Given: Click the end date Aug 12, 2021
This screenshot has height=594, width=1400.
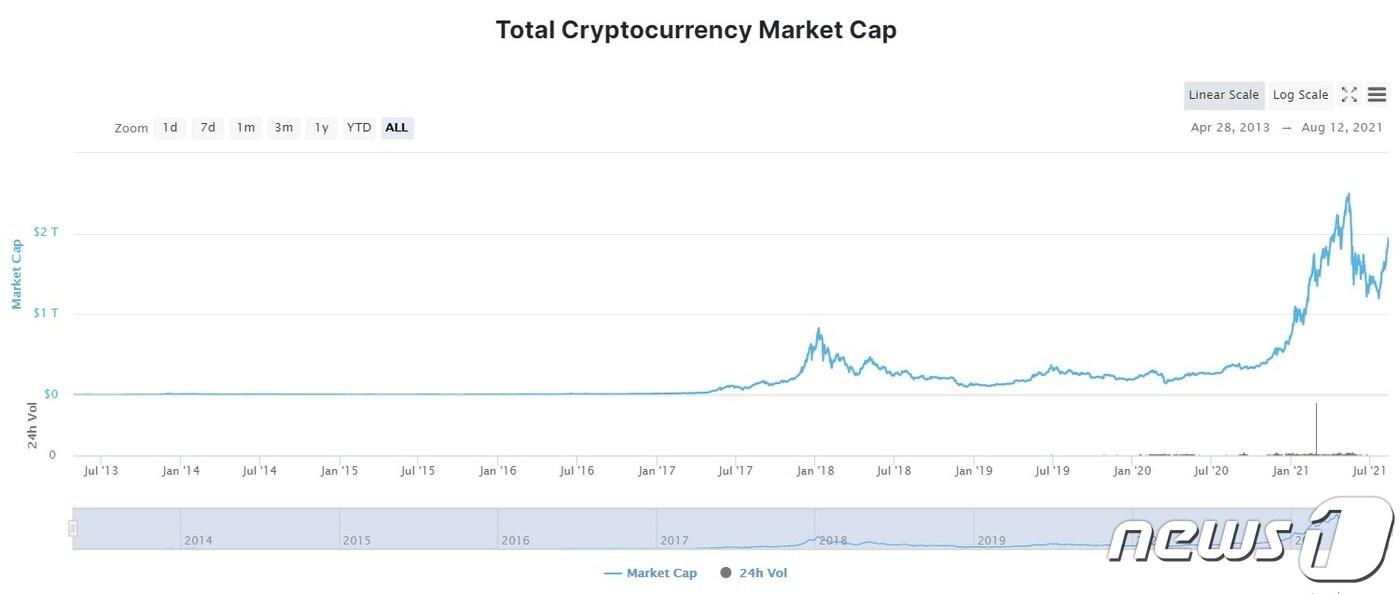Looking at the screenshot, I should tap(1340, 127).
